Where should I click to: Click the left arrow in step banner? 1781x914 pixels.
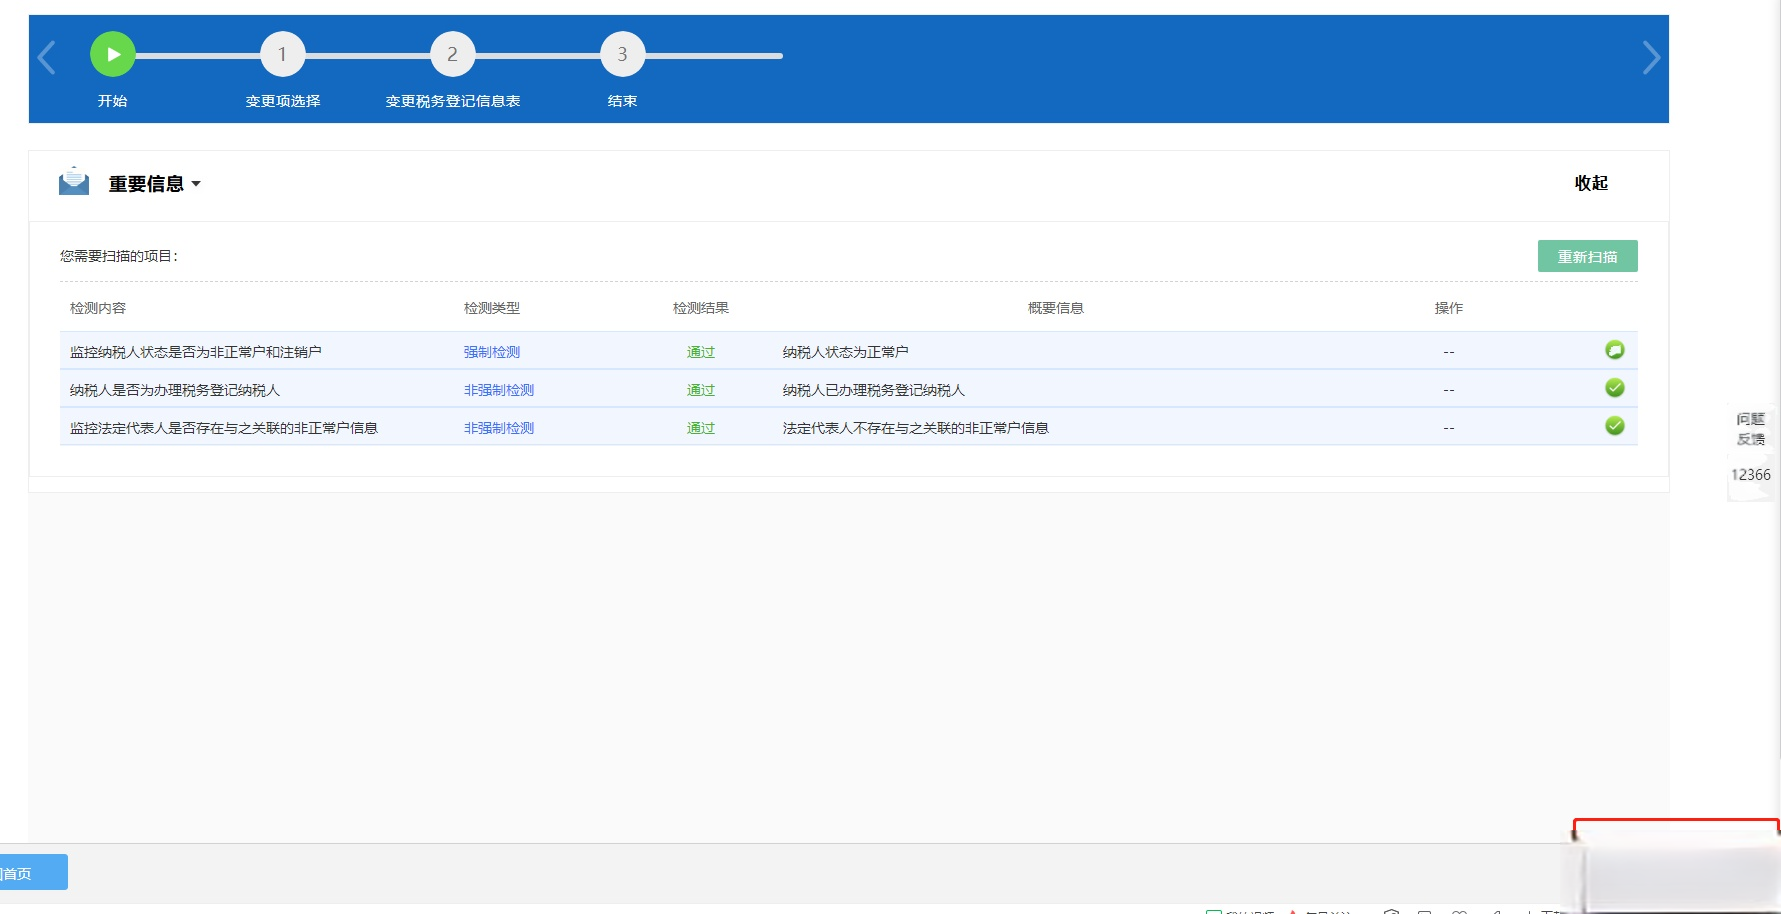point(46,57)
